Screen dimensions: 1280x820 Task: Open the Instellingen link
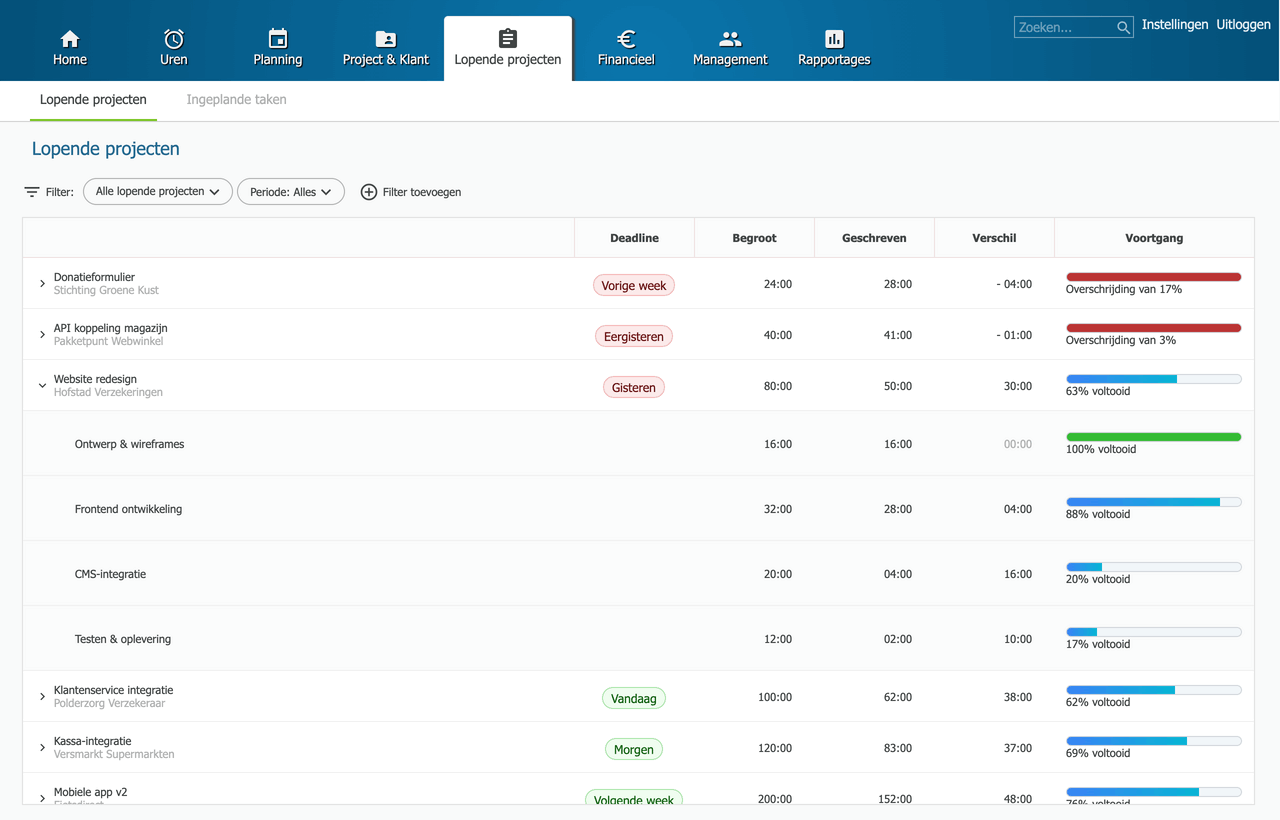[x=1175, y=25]
